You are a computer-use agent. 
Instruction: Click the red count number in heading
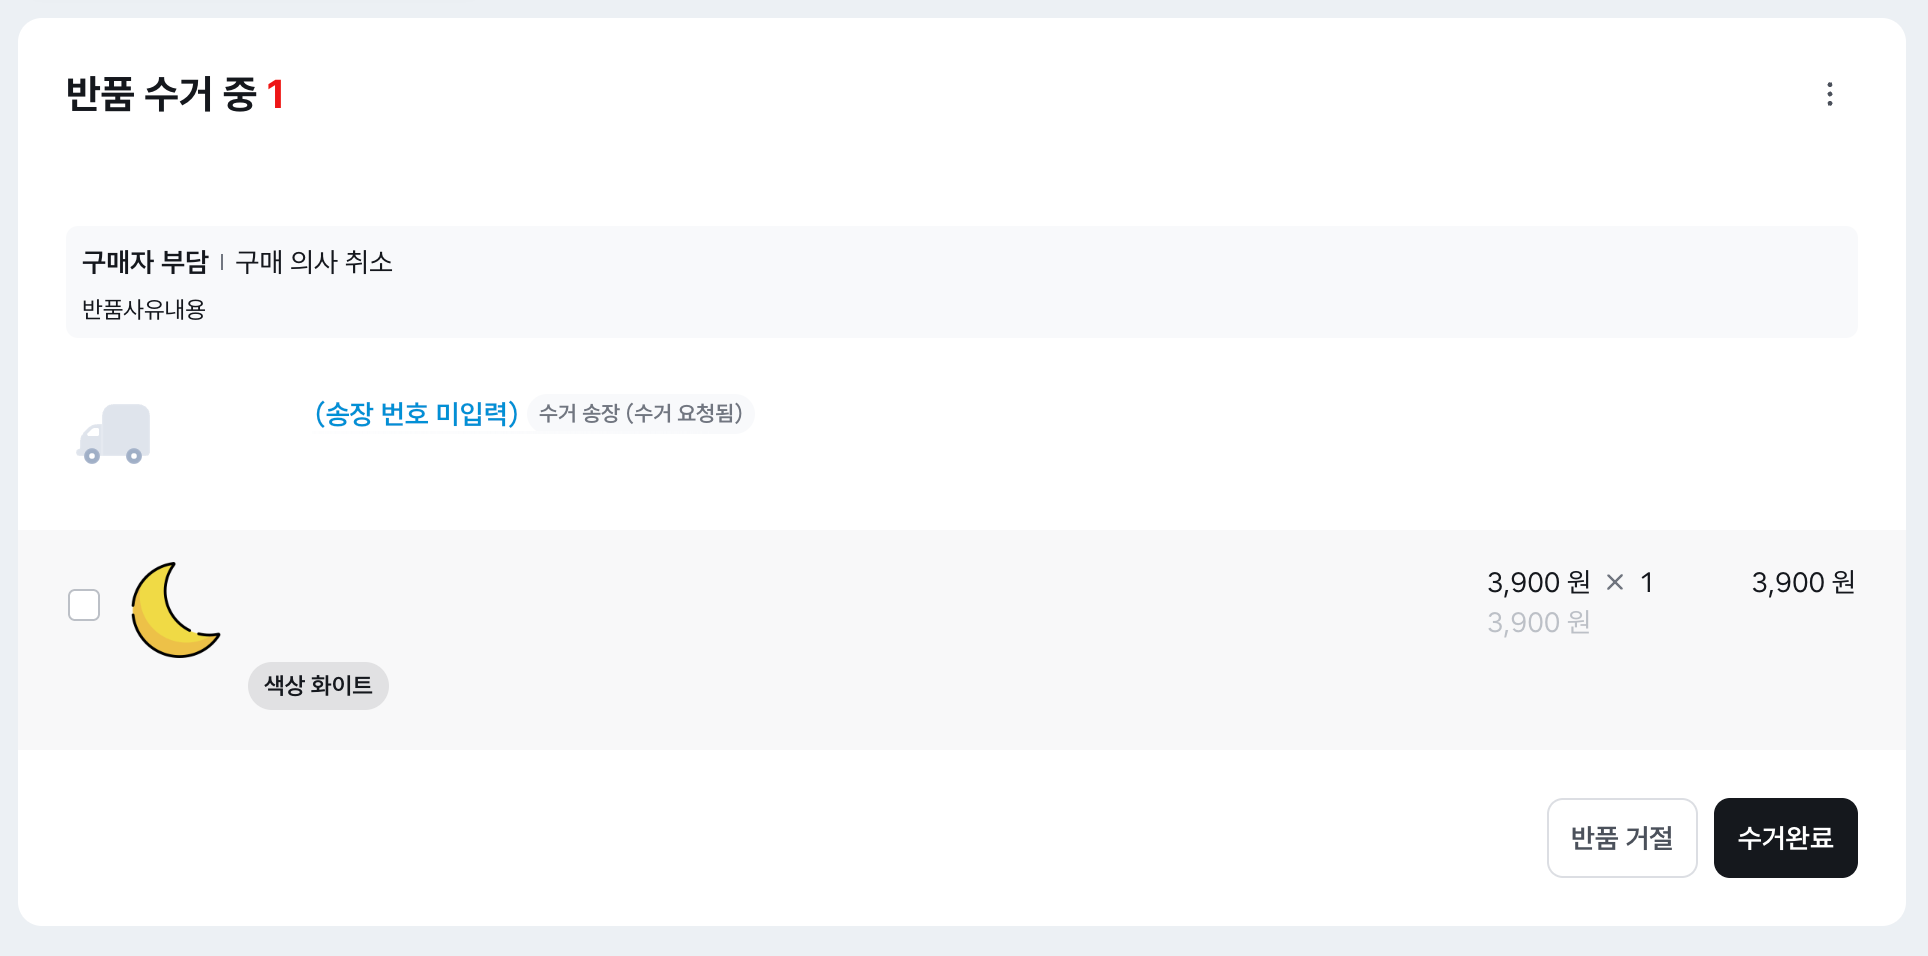pos(276,95)
